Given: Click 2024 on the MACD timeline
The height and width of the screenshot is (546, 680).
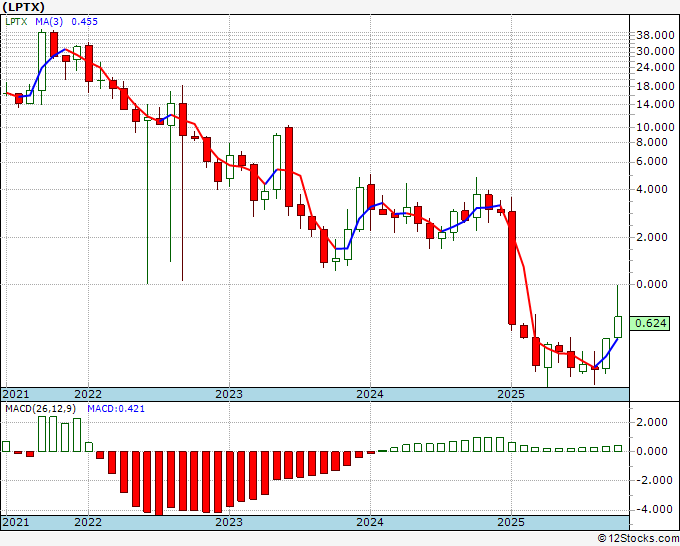Looking at the screenshot, I should (x=370, y=522).
